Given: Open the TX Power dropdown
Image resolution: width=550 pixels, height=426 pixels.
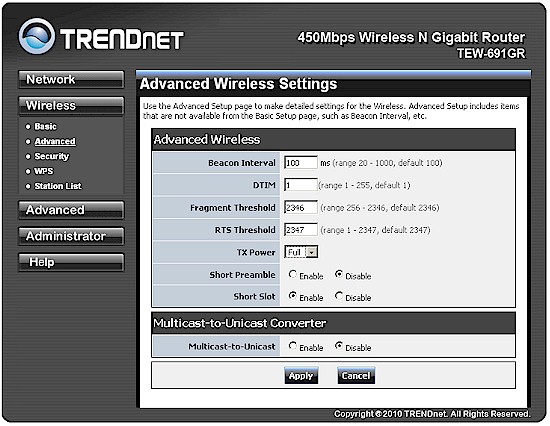Looking at the screenshot, I should coord(301,252).
